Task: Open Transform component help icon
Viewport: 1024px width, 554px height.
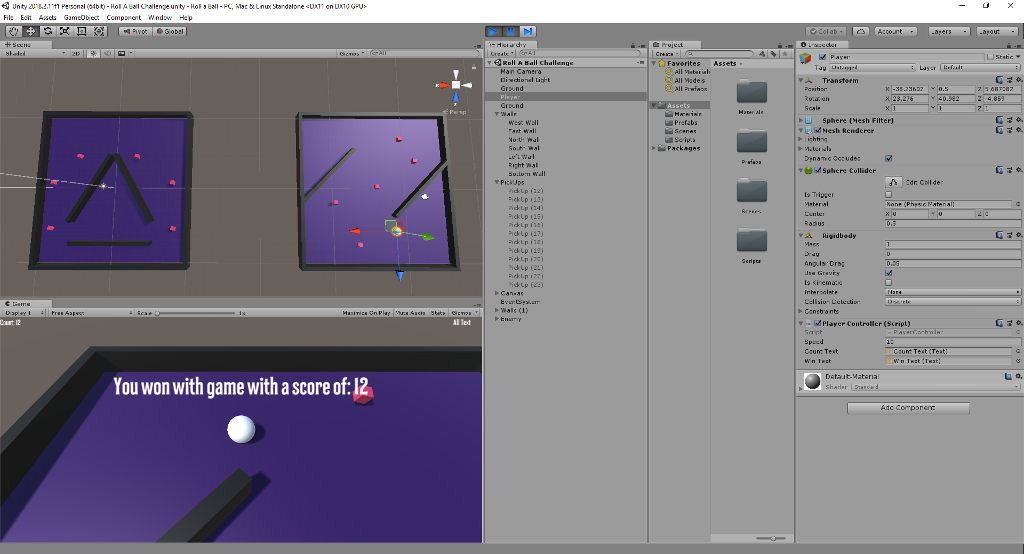Action: pos(999,80)
